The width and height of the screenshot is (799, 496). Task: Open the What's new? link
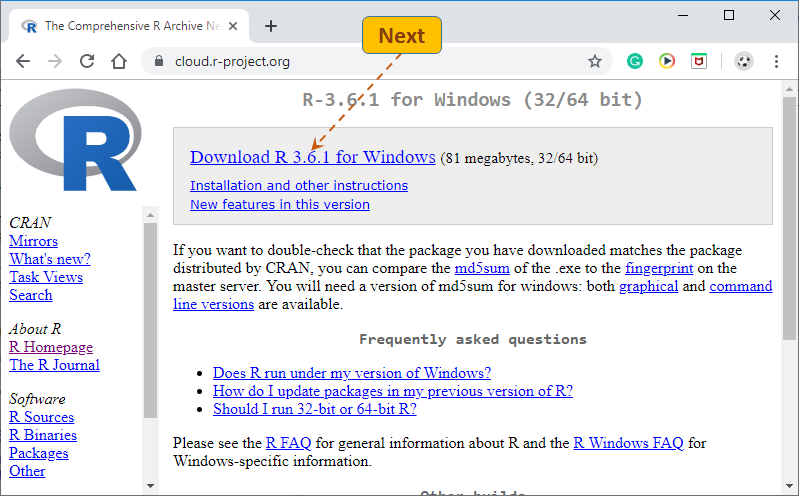[x=49, y=258]
